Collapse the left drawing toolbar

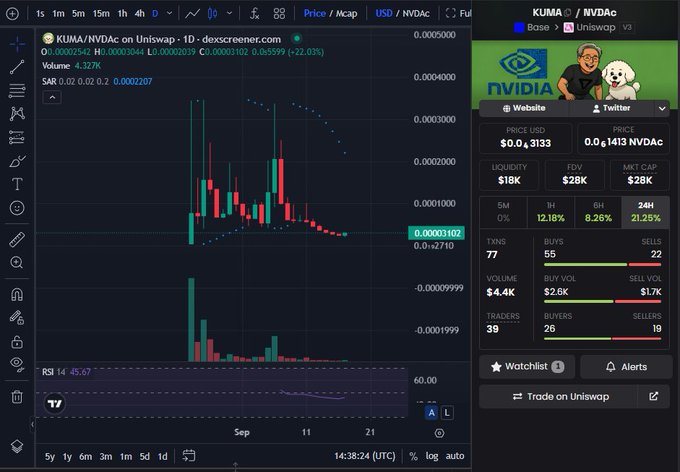click(x=32, y=424)
